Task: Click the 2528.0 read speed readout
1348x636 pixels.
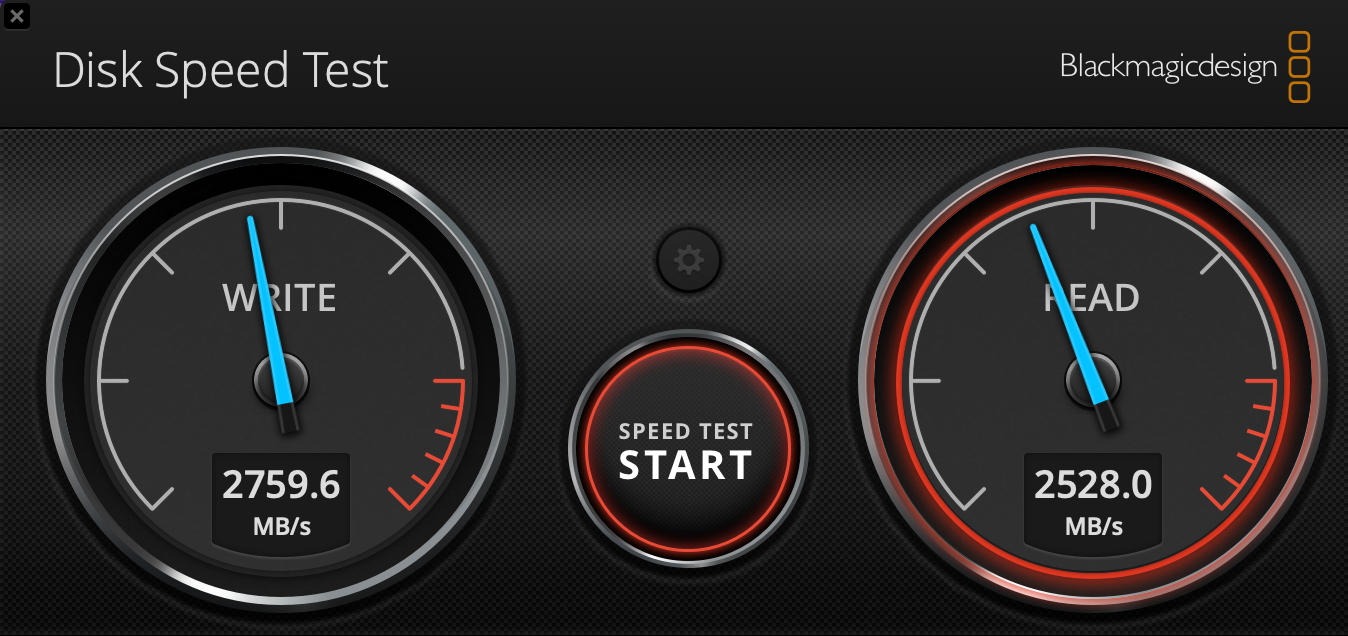Action: click(x=1093, y=485)
